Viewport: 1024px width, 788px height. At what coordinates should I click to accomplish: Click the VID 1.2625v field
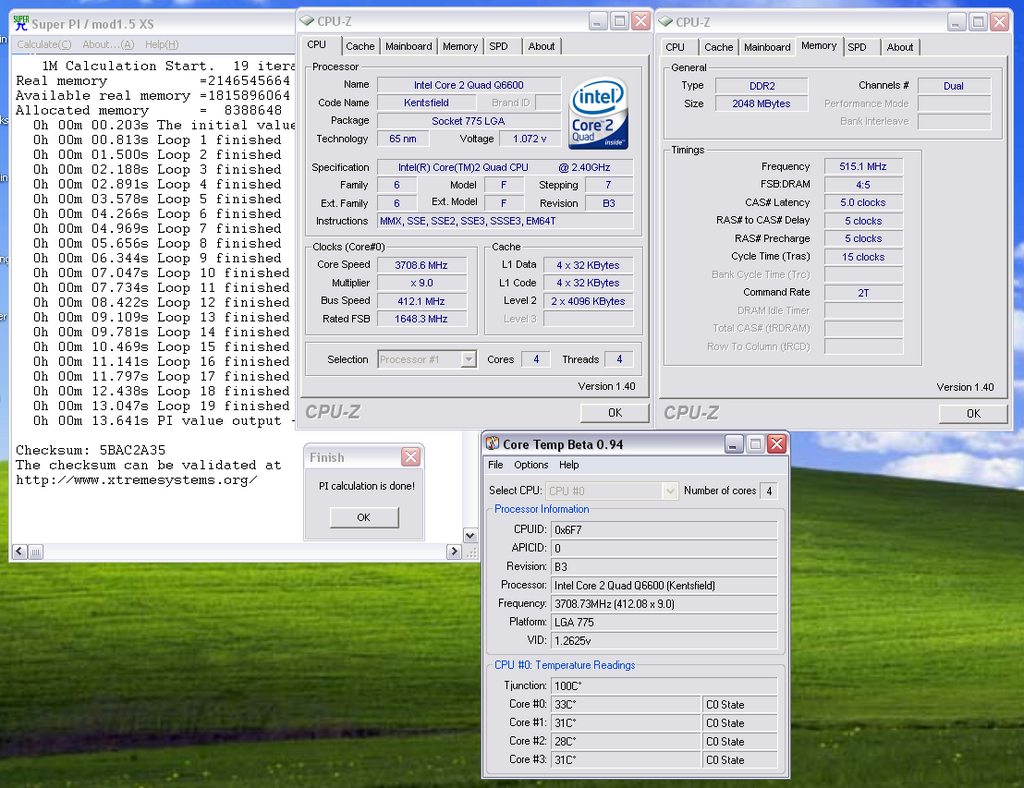(x=664, y=640)
